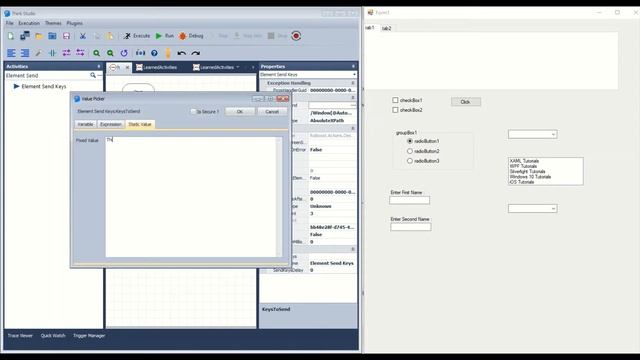Pin the Activities panel
Image resolution: width=640 pixels, height=360 pixels.
[99, 66]
